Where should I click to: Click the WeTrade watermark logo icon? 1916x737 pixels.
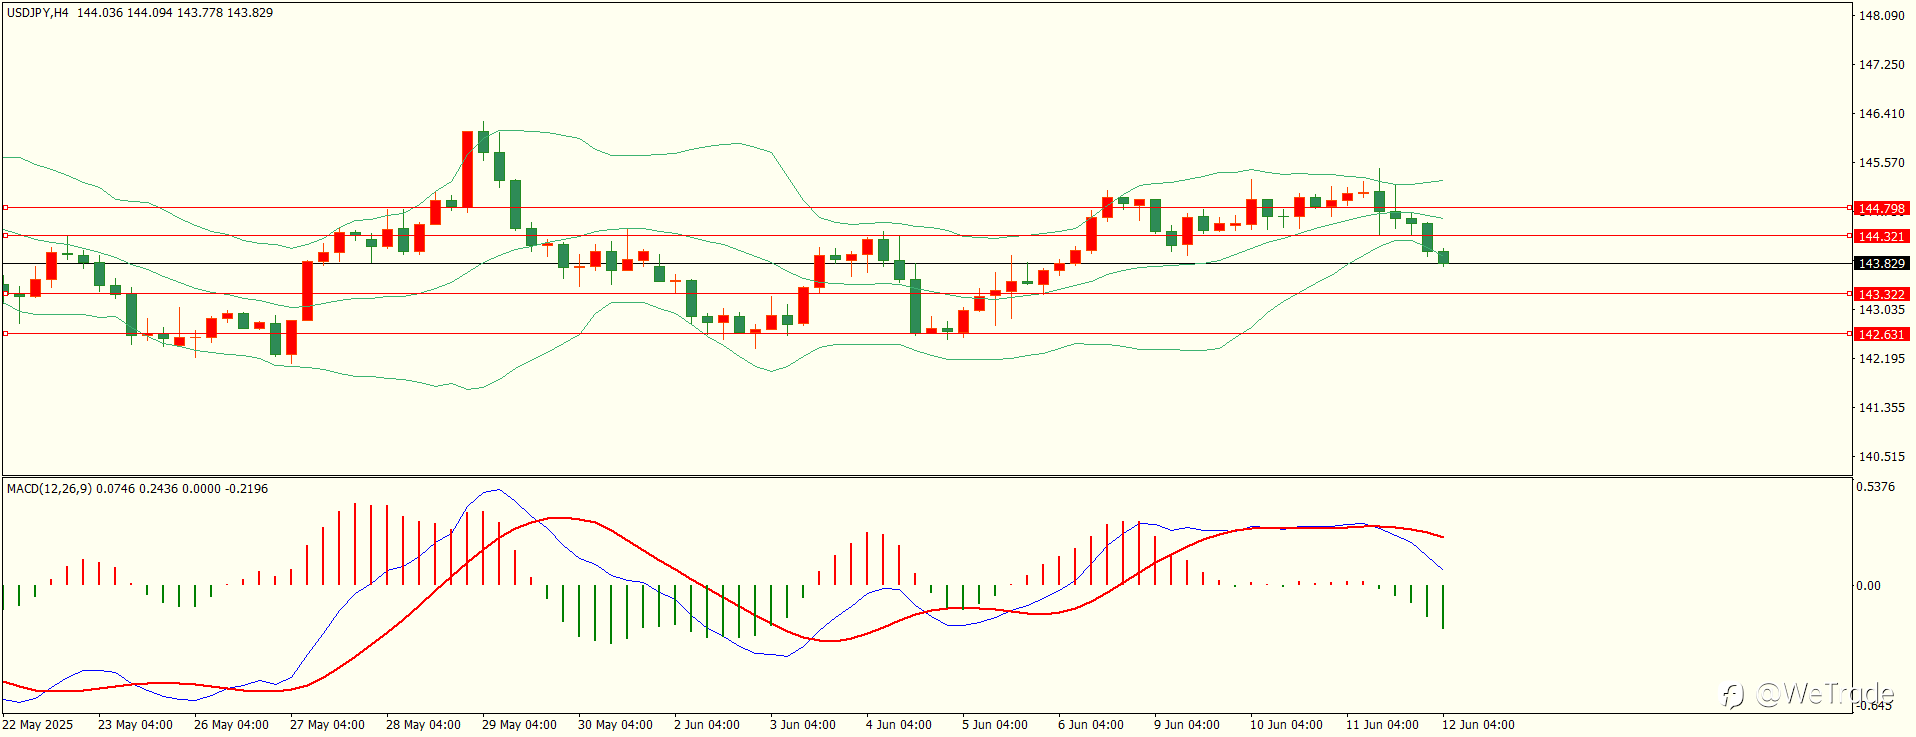coord(1732,695)
